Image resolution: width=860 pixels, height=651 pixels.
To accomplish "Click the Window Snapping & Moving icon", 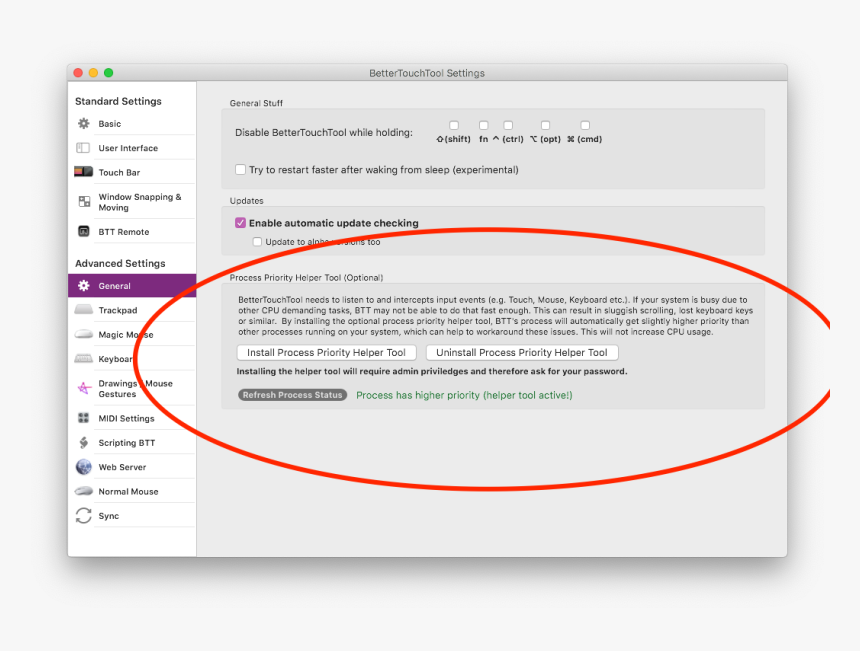I will click(x=84, y=201).
